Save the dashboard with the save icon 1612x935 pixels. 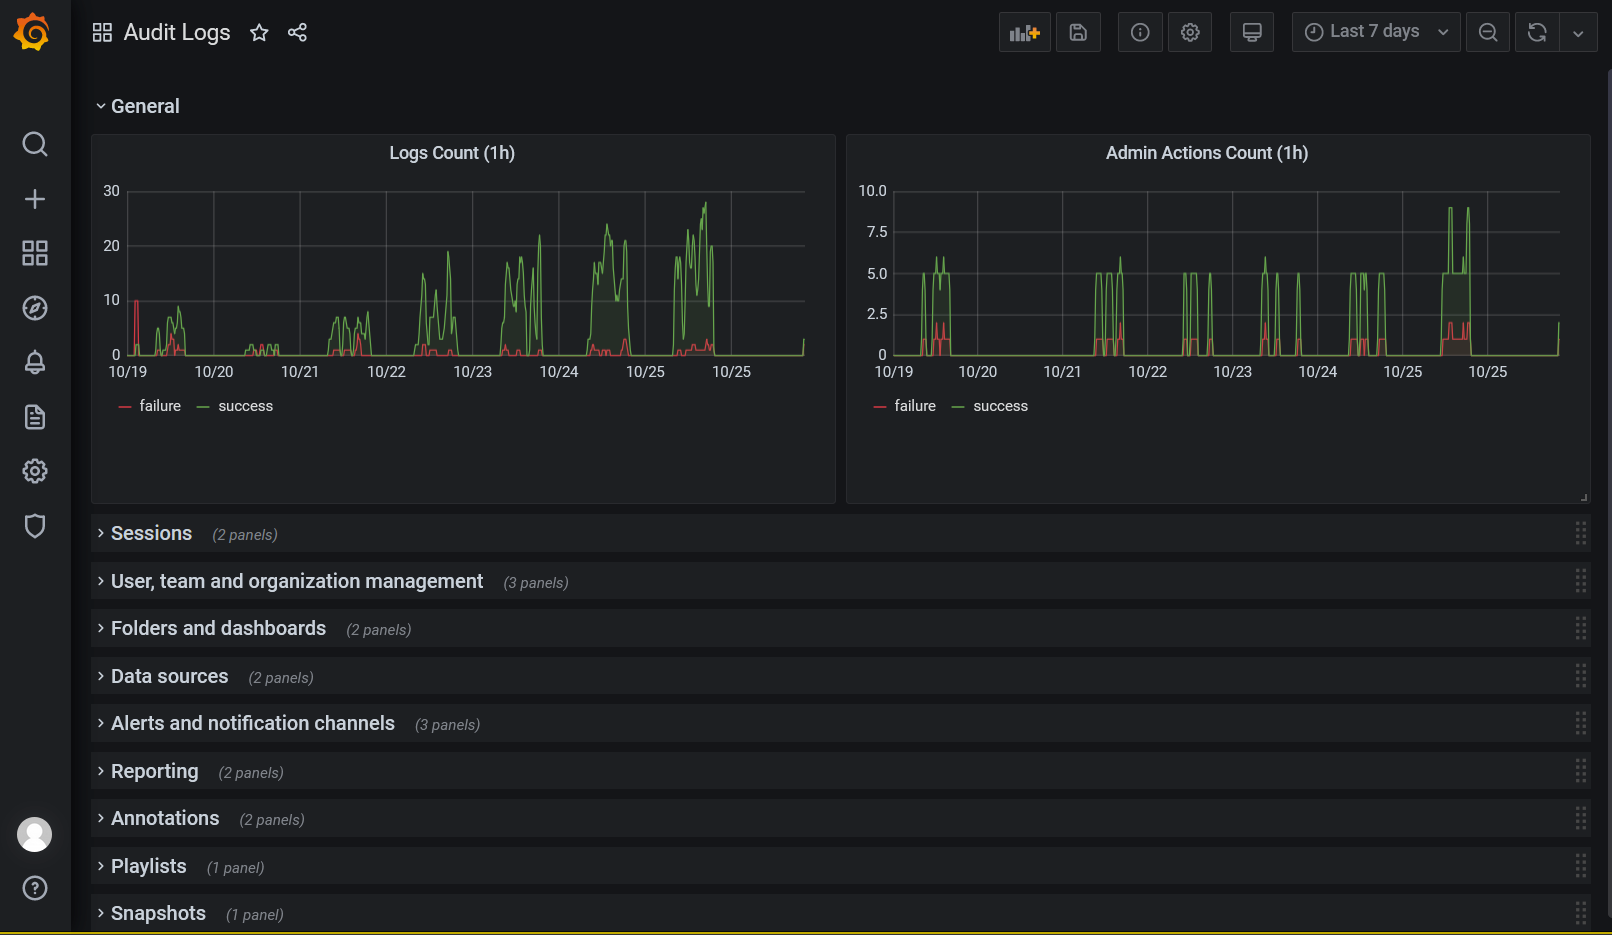pyautogui.click(x=1078, y=33)
